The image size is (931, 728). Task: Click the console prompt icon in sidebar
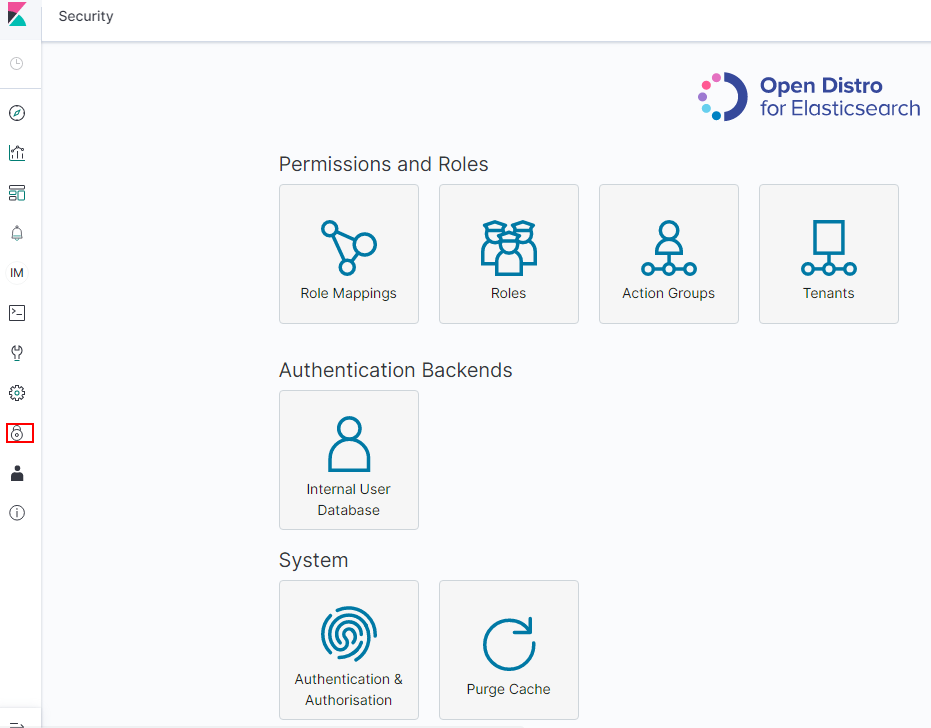(17, 313)
